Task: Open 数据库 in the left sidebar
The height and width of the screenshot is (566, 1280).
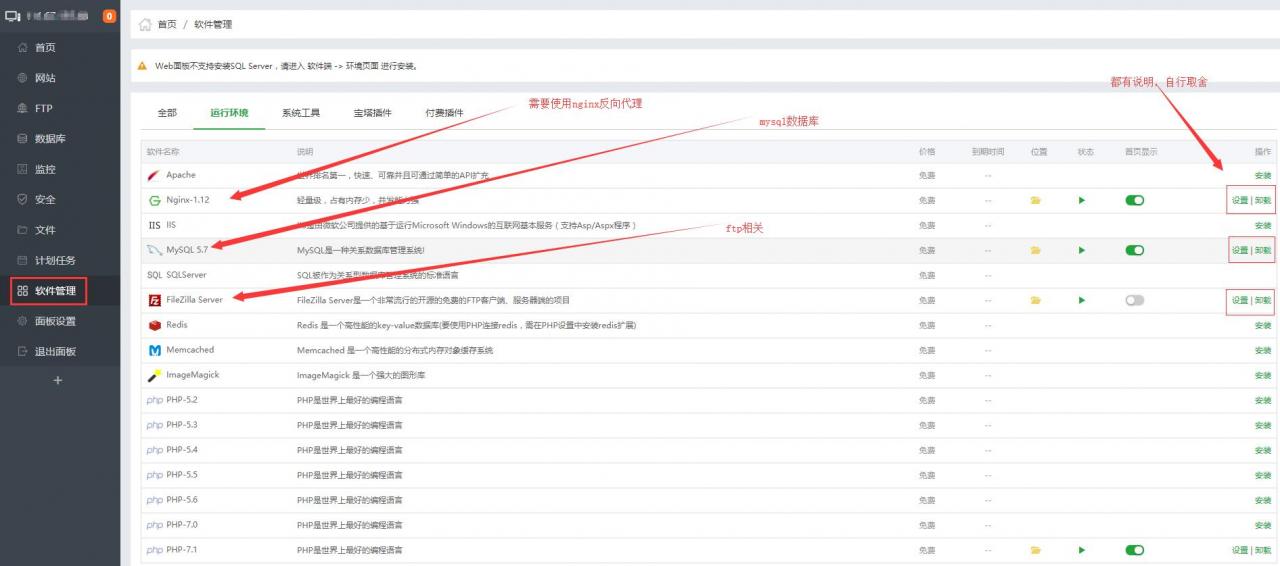Action: pyautogui.click(x=50, y=139)
